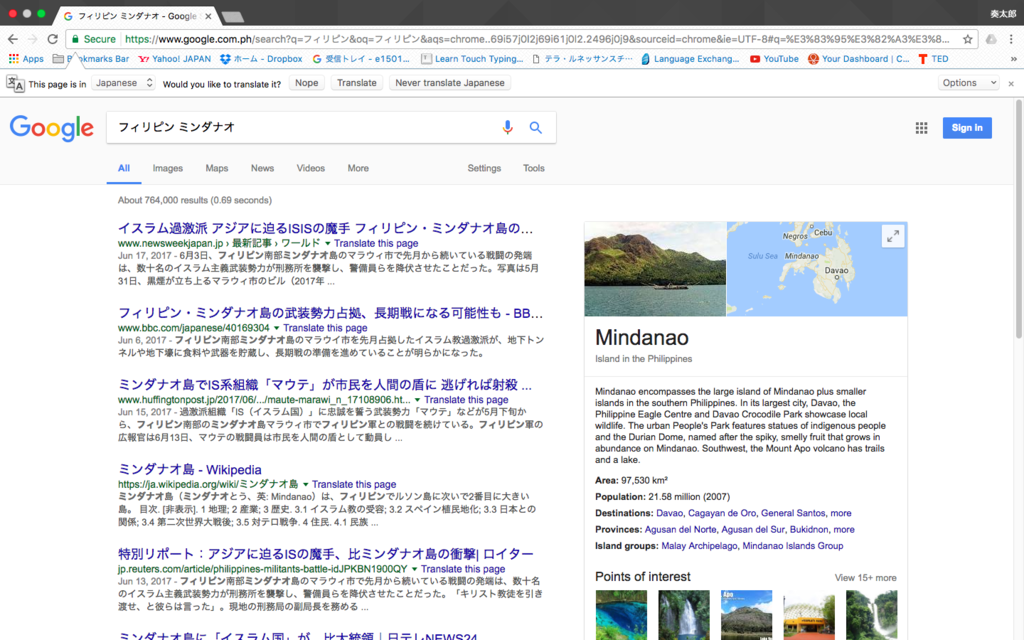Expand bbc.com result URL arrow
The width and height of the screenshot is (1024, 640).
coord(276,328)
